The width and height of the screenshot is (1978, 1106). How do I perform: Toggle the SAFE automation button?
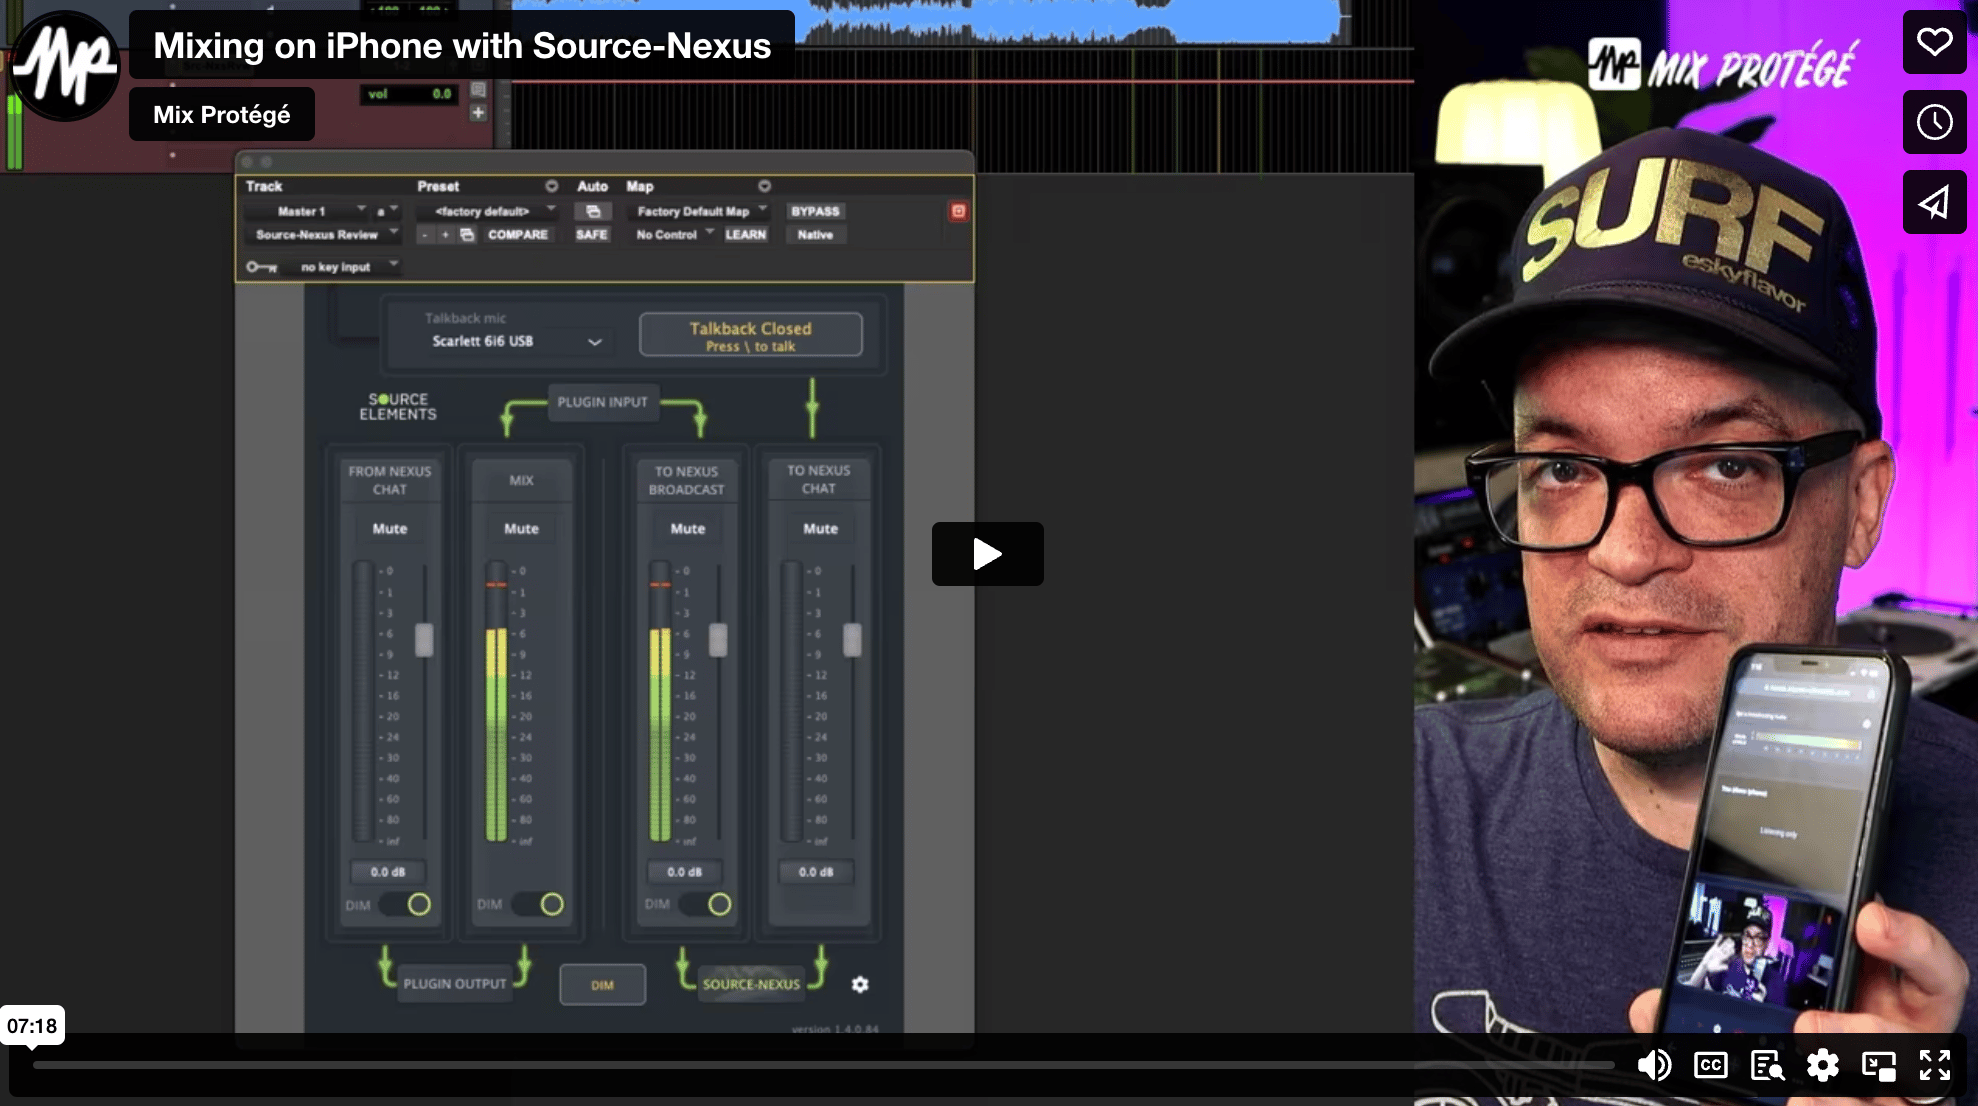point(591,234)
